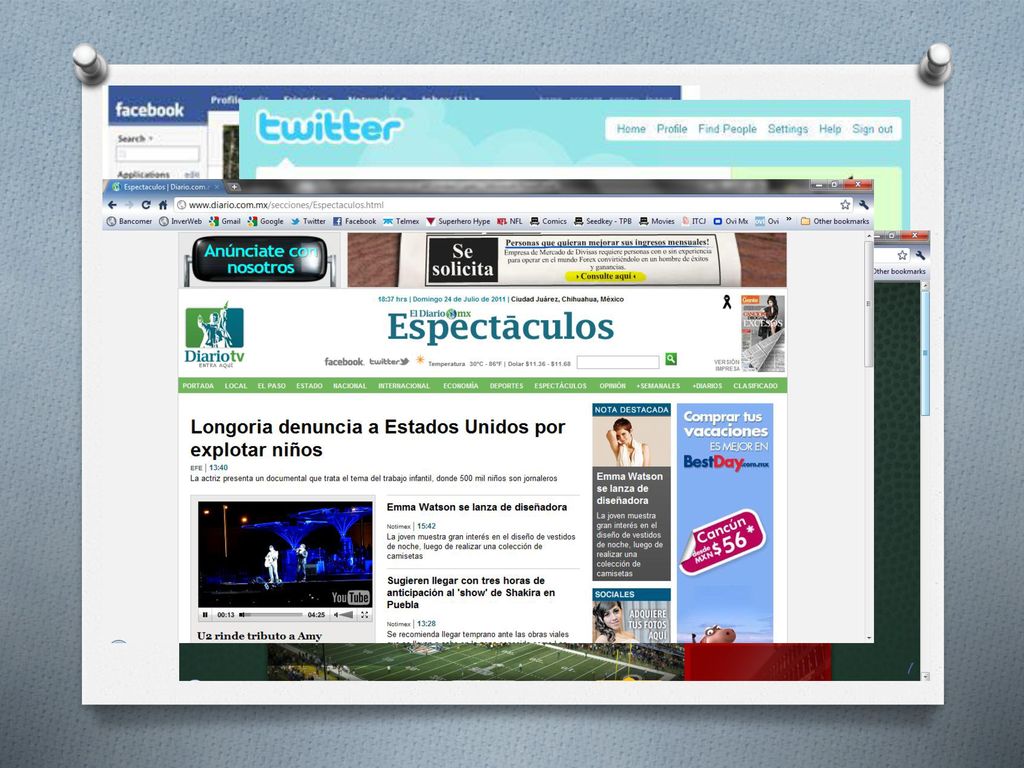The image size is (1024, 768).
Task: Click the Anúnciate con nosotros banner
Action: 261,259
